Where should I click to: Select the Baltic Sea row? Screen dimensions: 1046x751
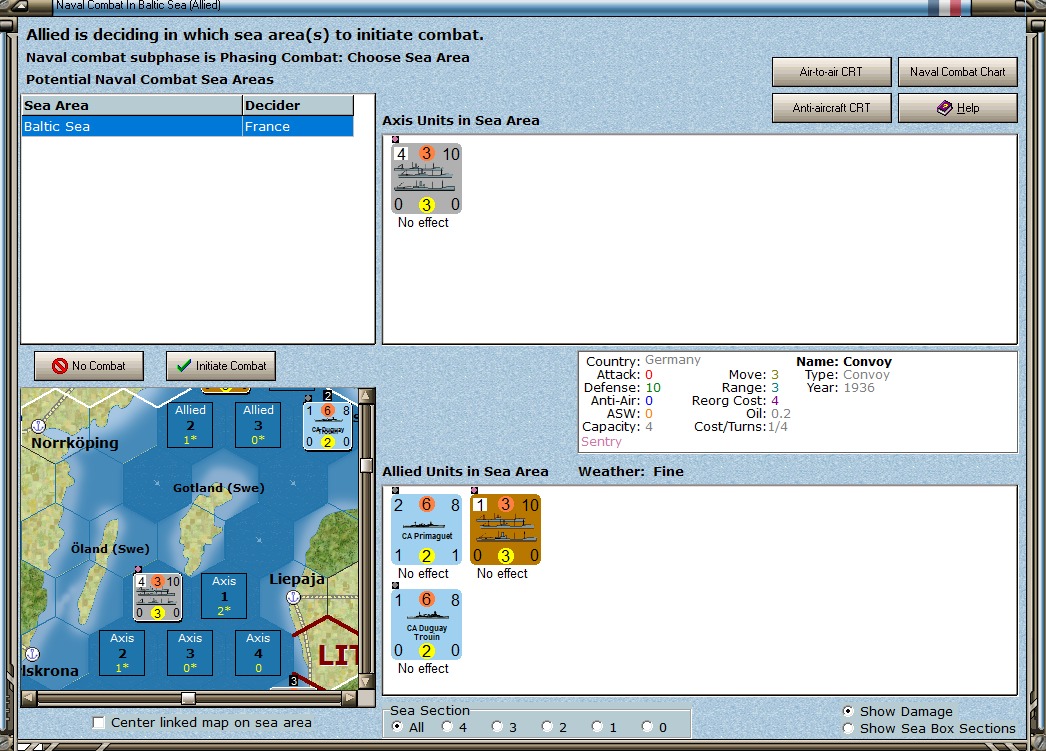[x=187, y=126]
